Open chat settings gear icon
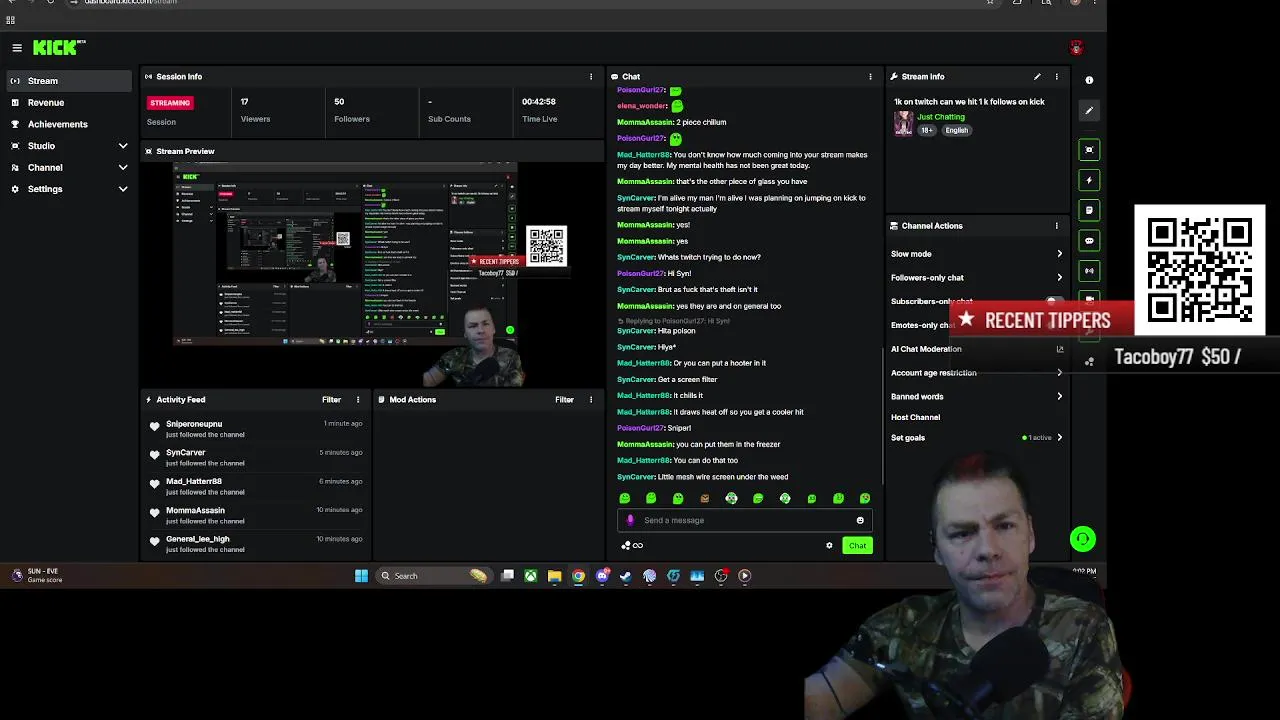The height and width of the screenshot is (720, 1280). 829,545
